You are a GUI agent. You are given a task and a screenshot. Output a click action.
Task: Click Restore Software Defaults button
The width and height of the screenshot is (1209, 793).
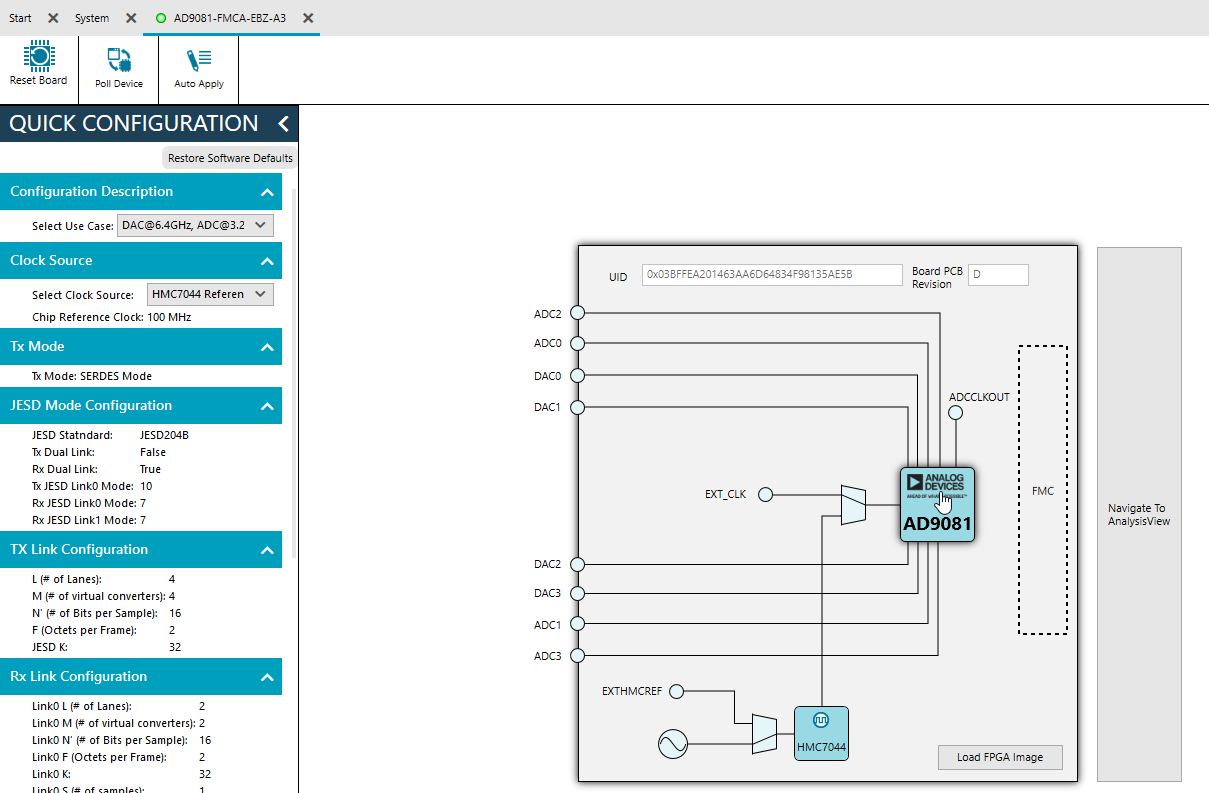pos(230,158)
